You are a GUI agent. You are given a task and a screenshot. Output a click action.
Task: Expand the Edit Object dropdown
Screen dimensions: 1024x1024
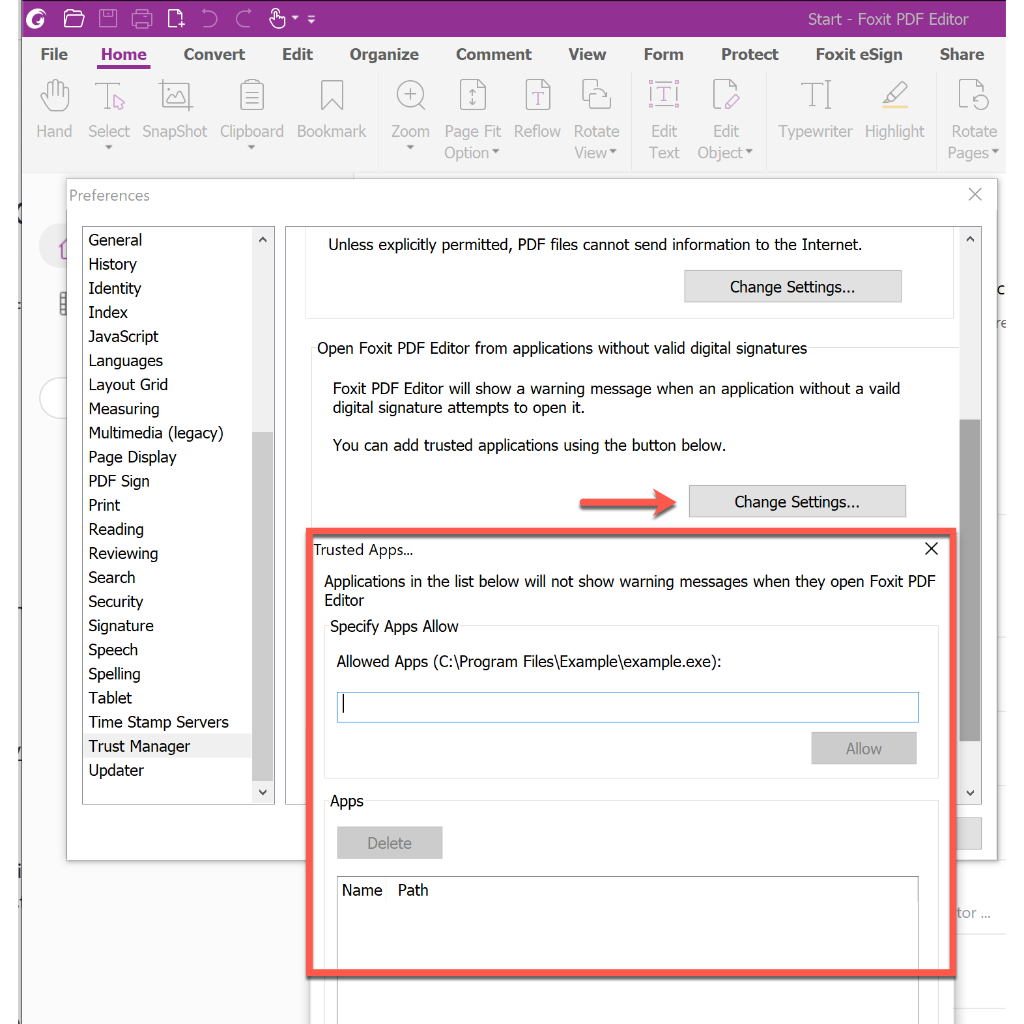726,142
